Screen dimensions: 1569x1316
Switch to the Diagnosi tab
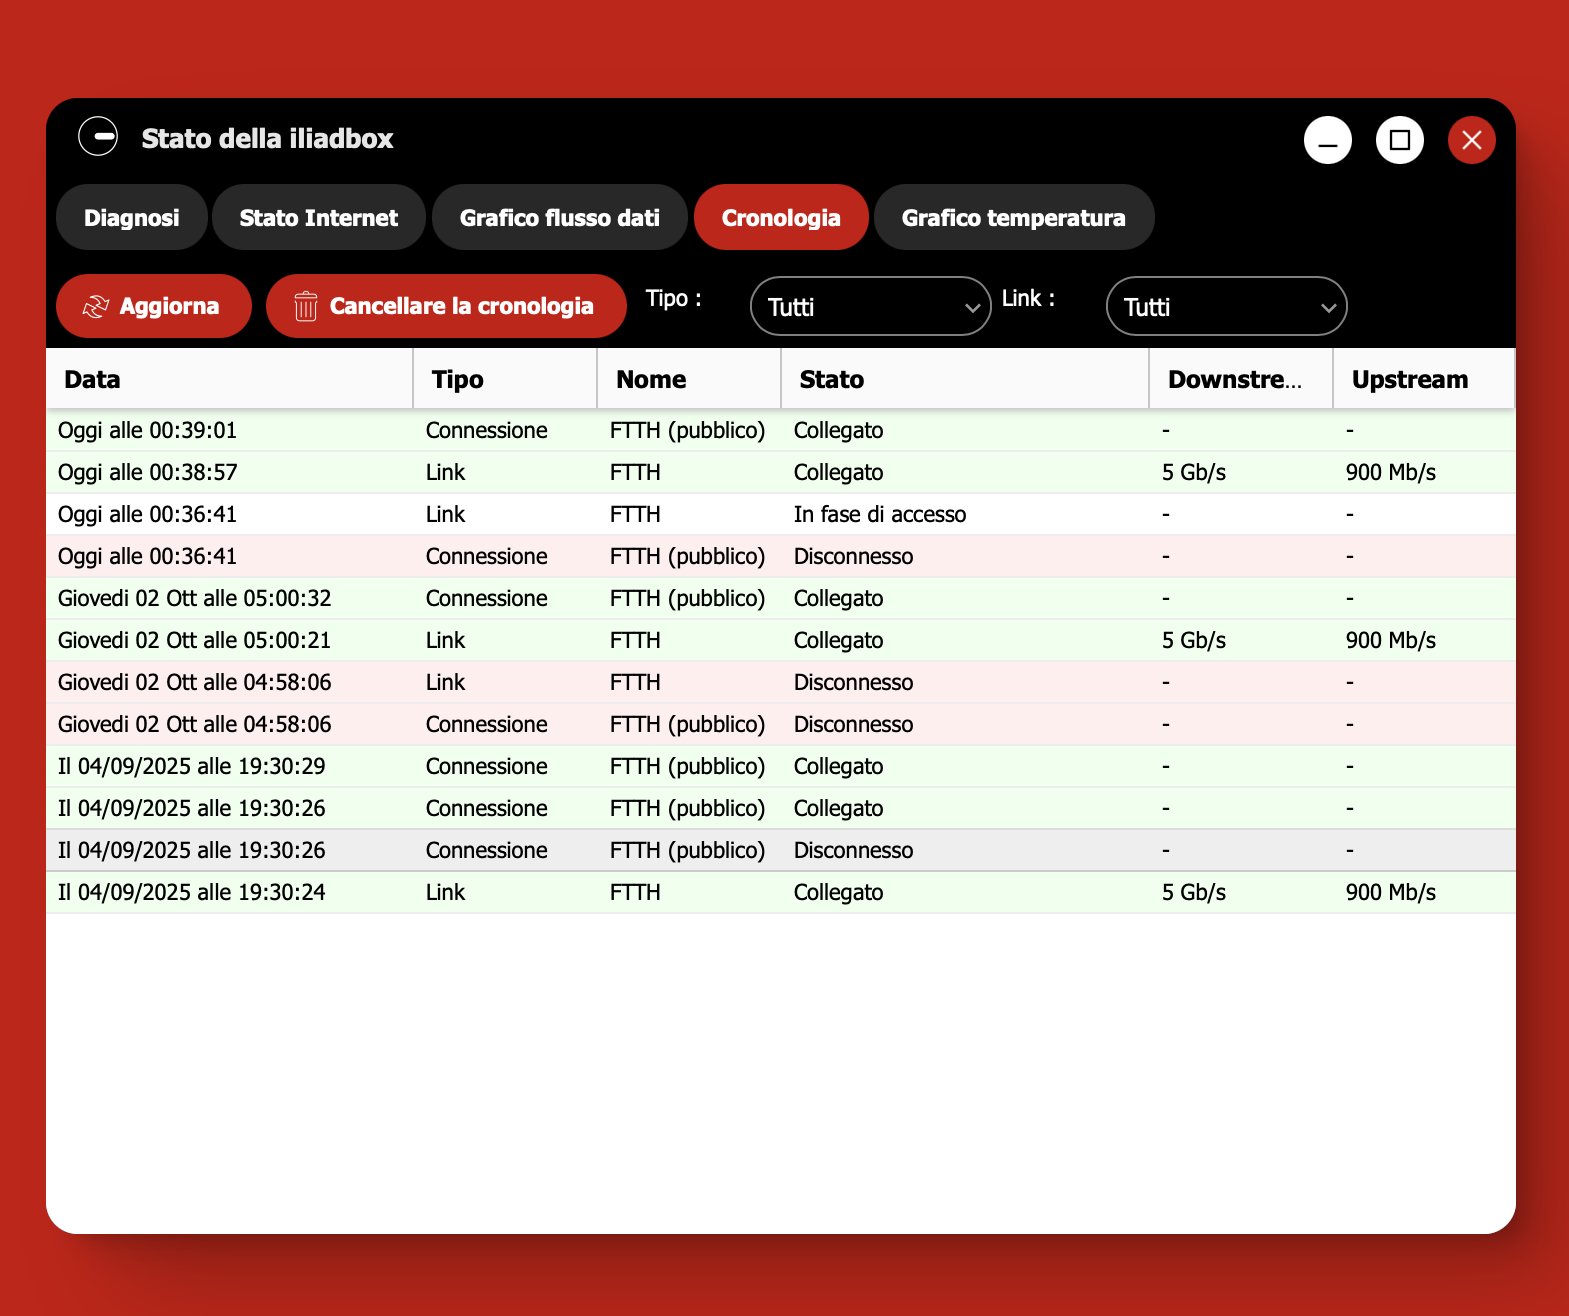point(132,218)
